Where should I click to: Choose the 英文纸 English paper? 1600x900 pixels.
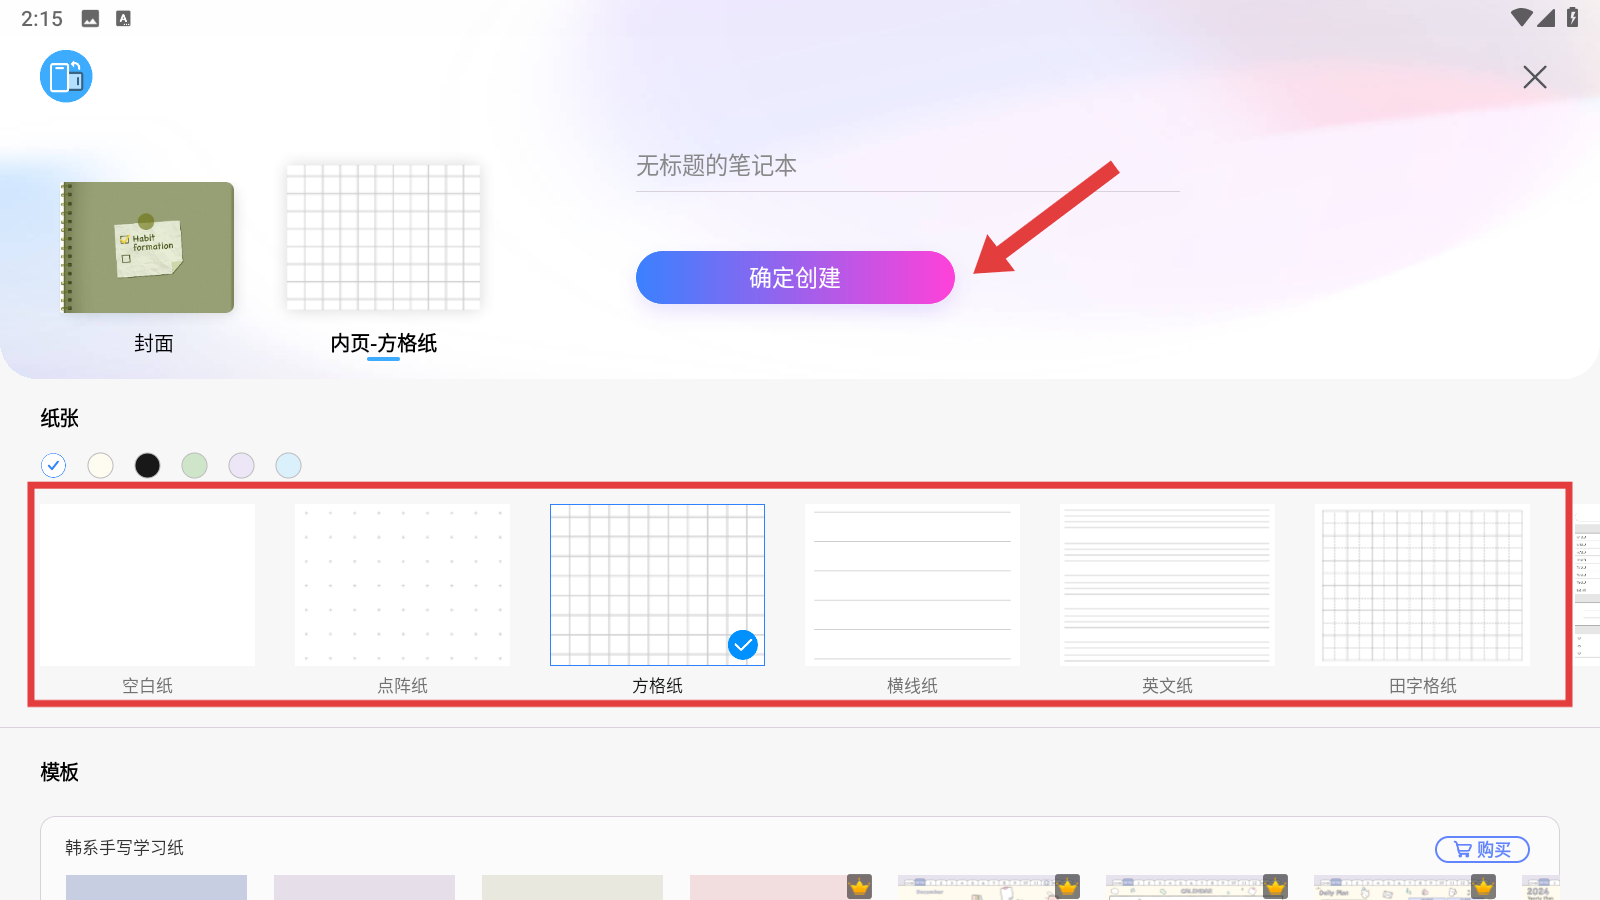tap(1167, 585)
